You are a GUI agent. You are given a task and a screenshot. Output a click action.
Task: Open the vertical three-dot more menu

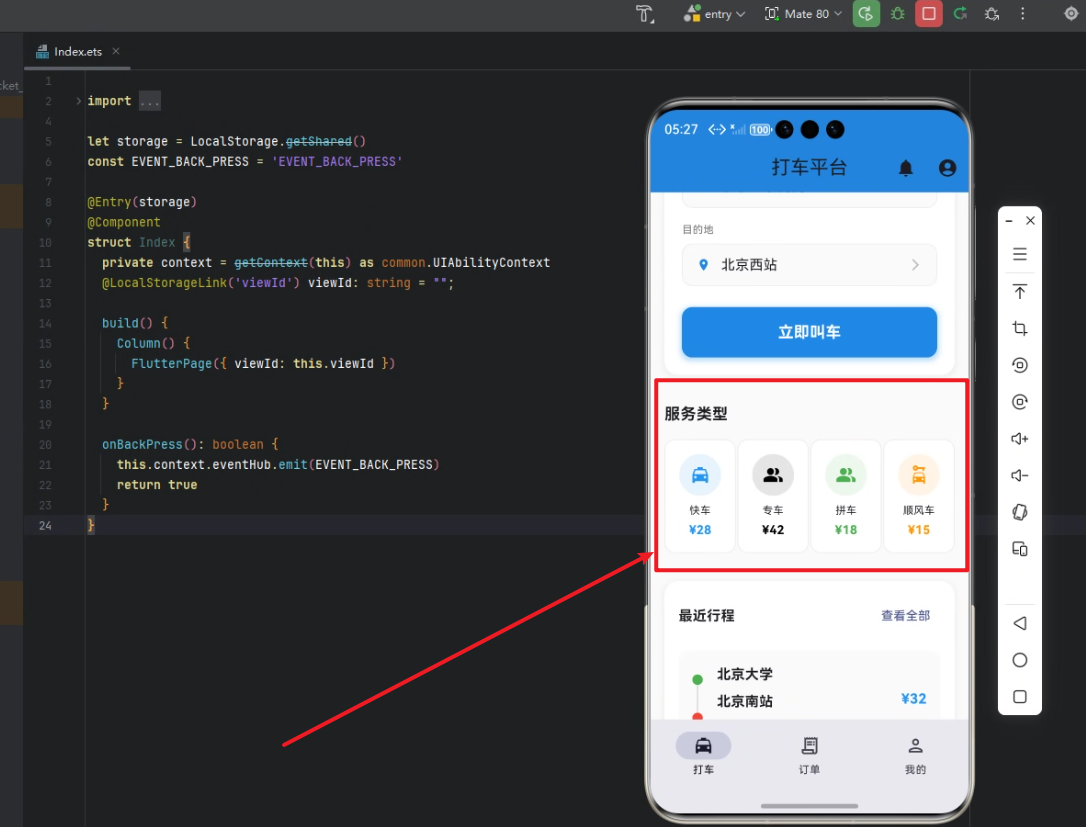pyautogui.click(x=1023, y=14)
